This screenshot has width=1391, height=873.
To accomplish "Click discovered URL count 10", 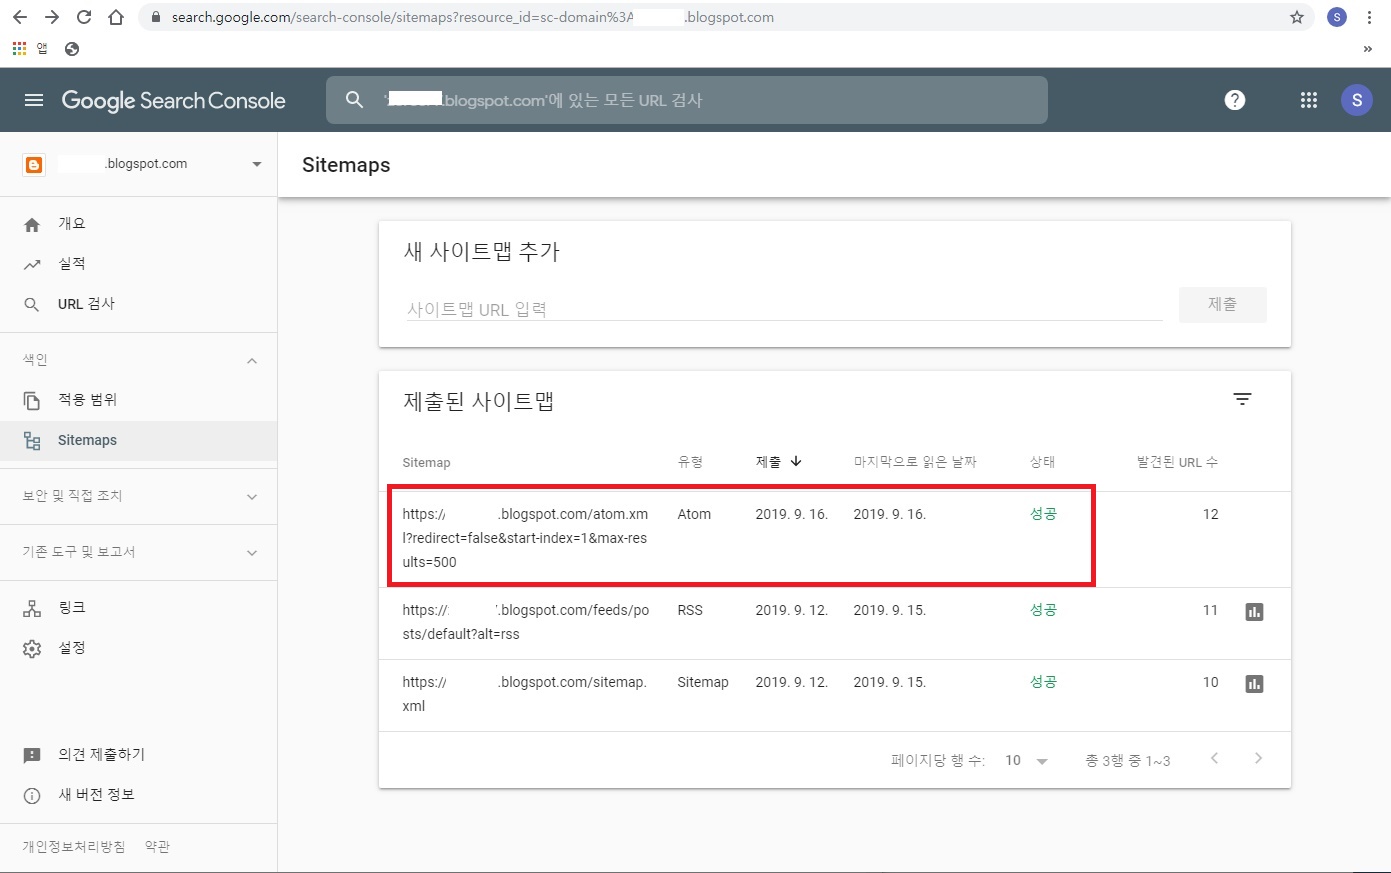I will coord(1210,682).
